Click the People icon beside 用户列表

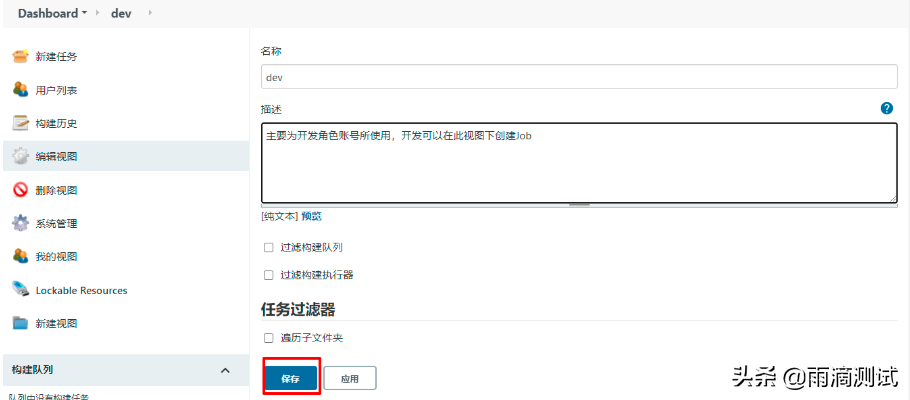[x=20, y=89]
